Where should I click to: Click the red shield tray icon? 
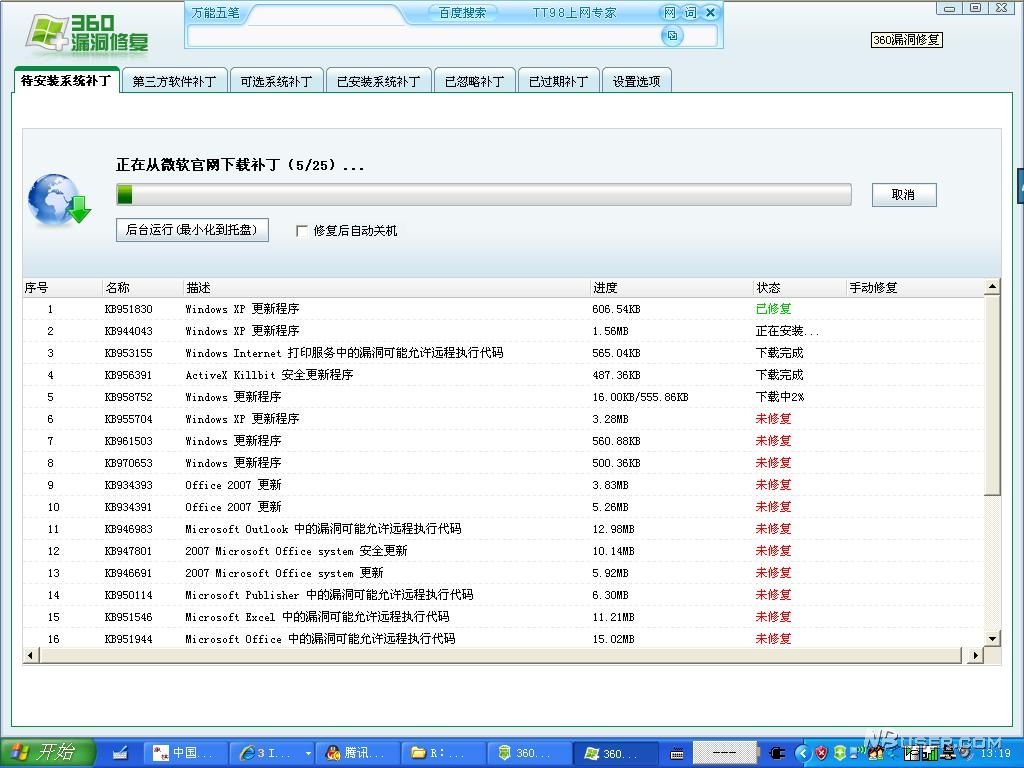822,753
